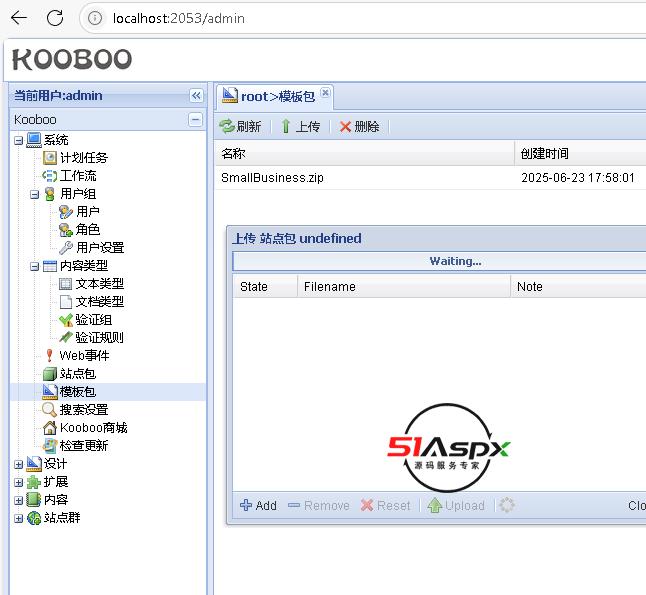Expand the 内容 tree node

[18, 500]
